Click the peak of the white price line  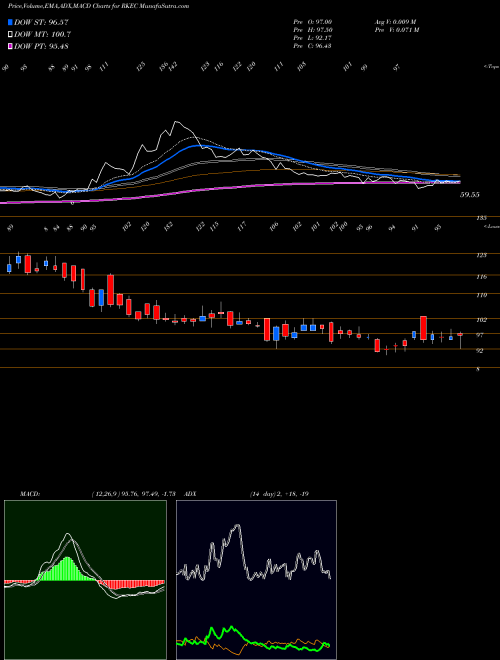[x=176, y=122]
